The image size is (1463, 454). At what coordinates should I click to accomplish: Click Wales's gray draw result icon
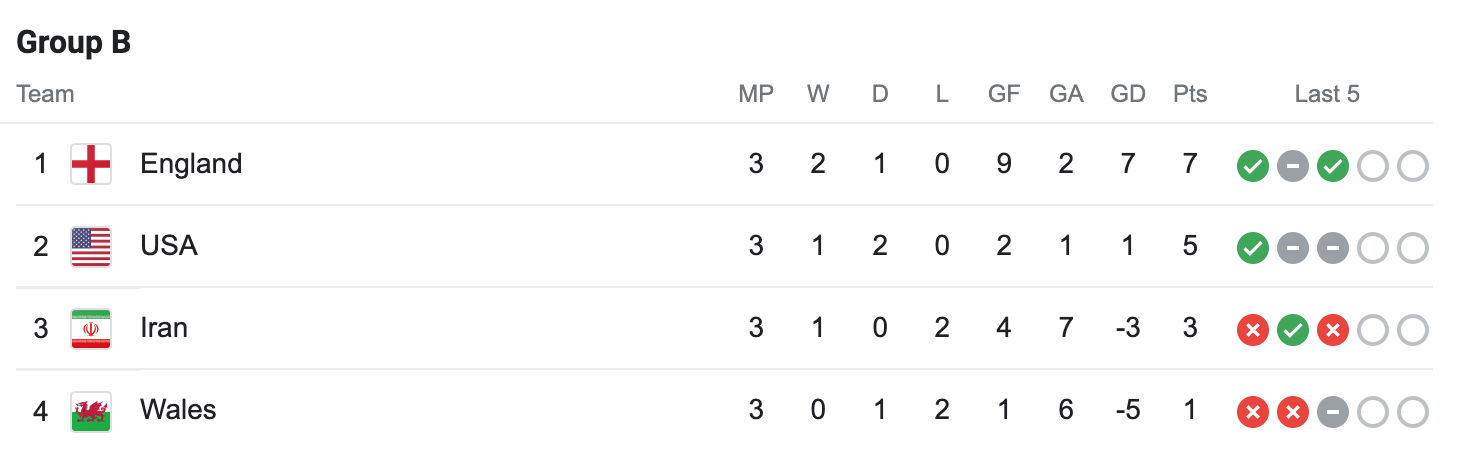pyautogui.click(x=1332, y=412)
